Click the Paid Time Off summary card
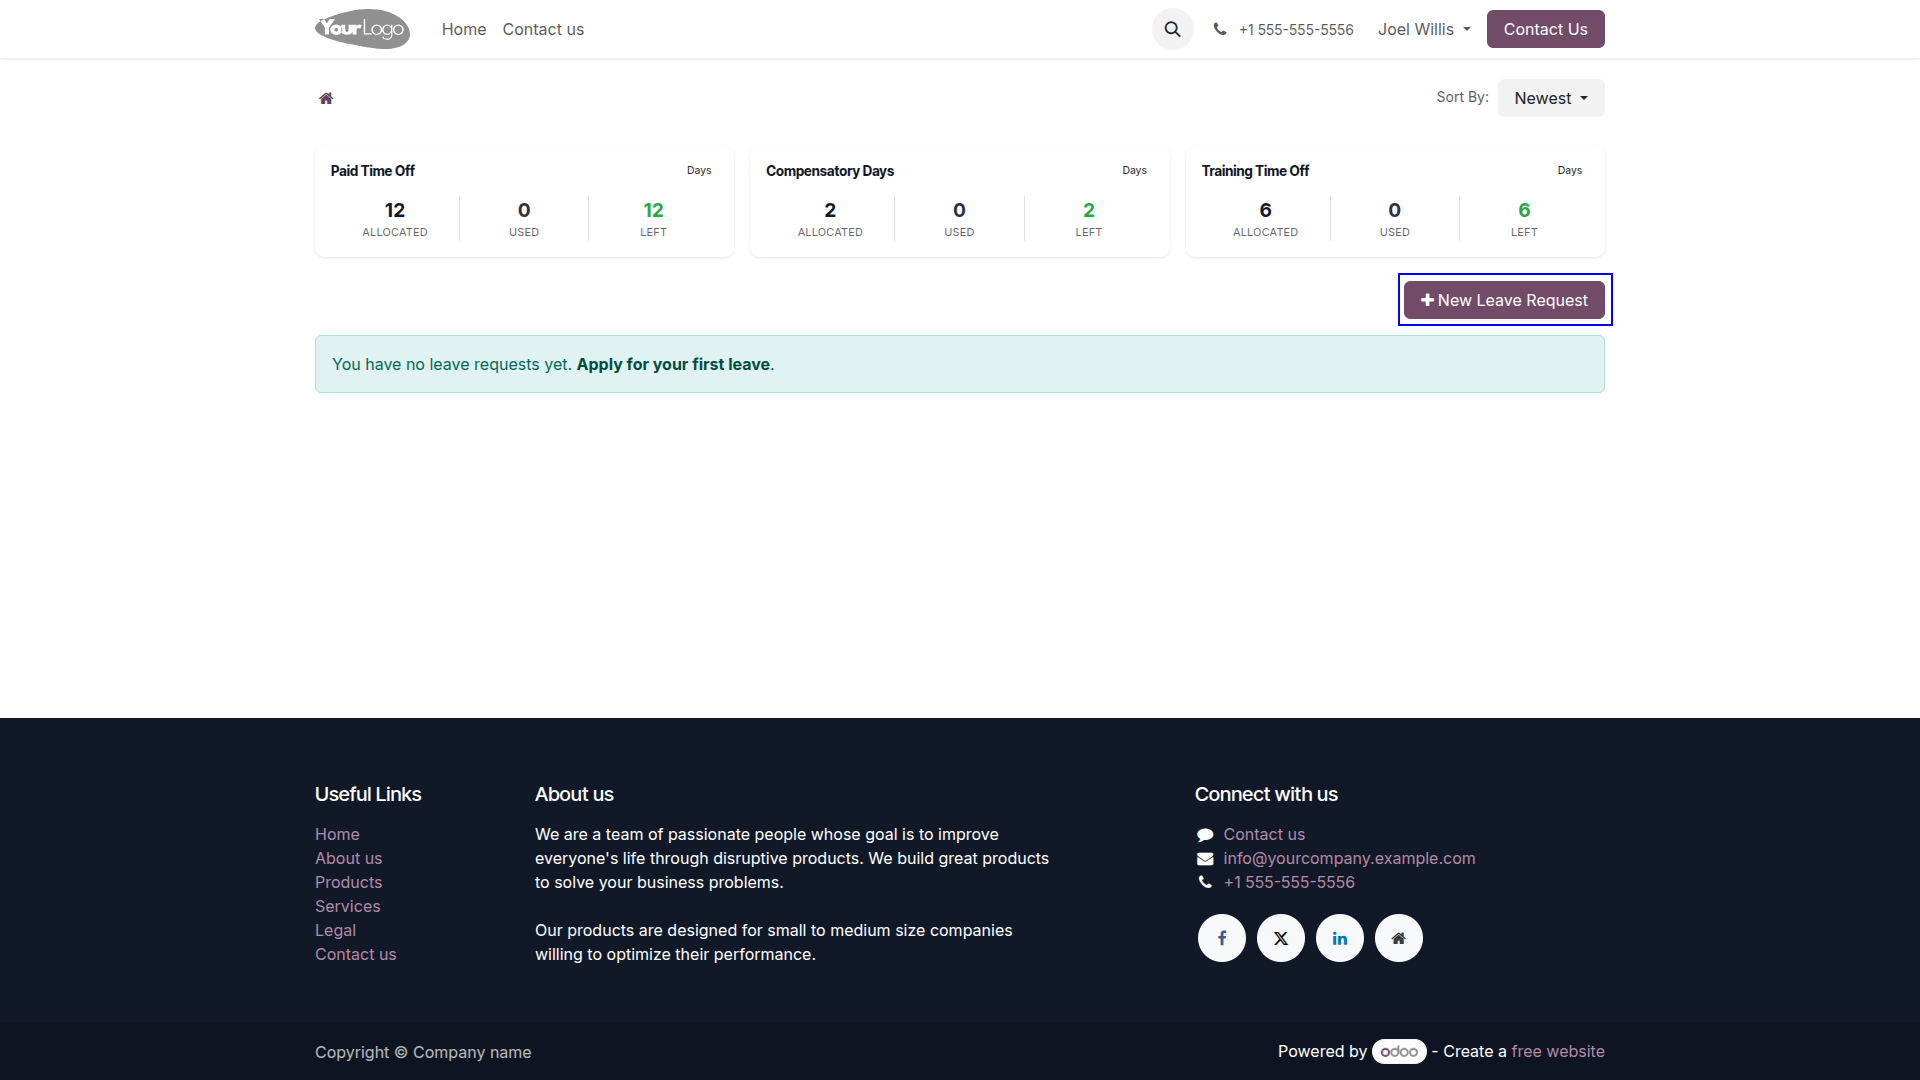This screenshot has width=1920, height=1080. (524, 202)
